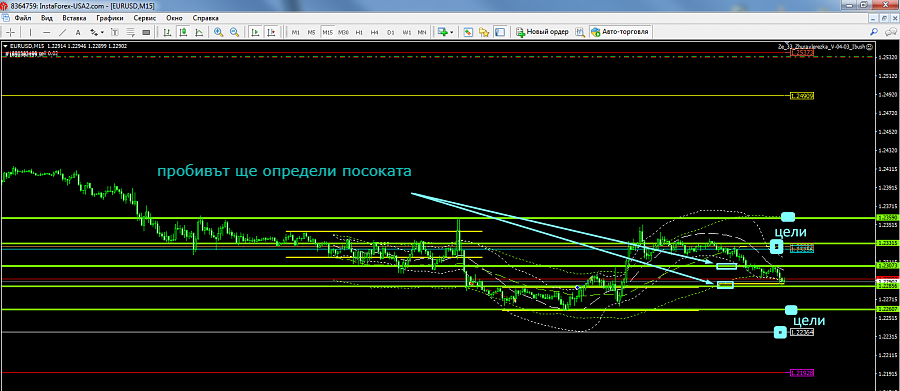Image resolution: width=900 pixels, height=391 pixels.
Task: Zoom in on the chart
Action: (x=219, y=32)
